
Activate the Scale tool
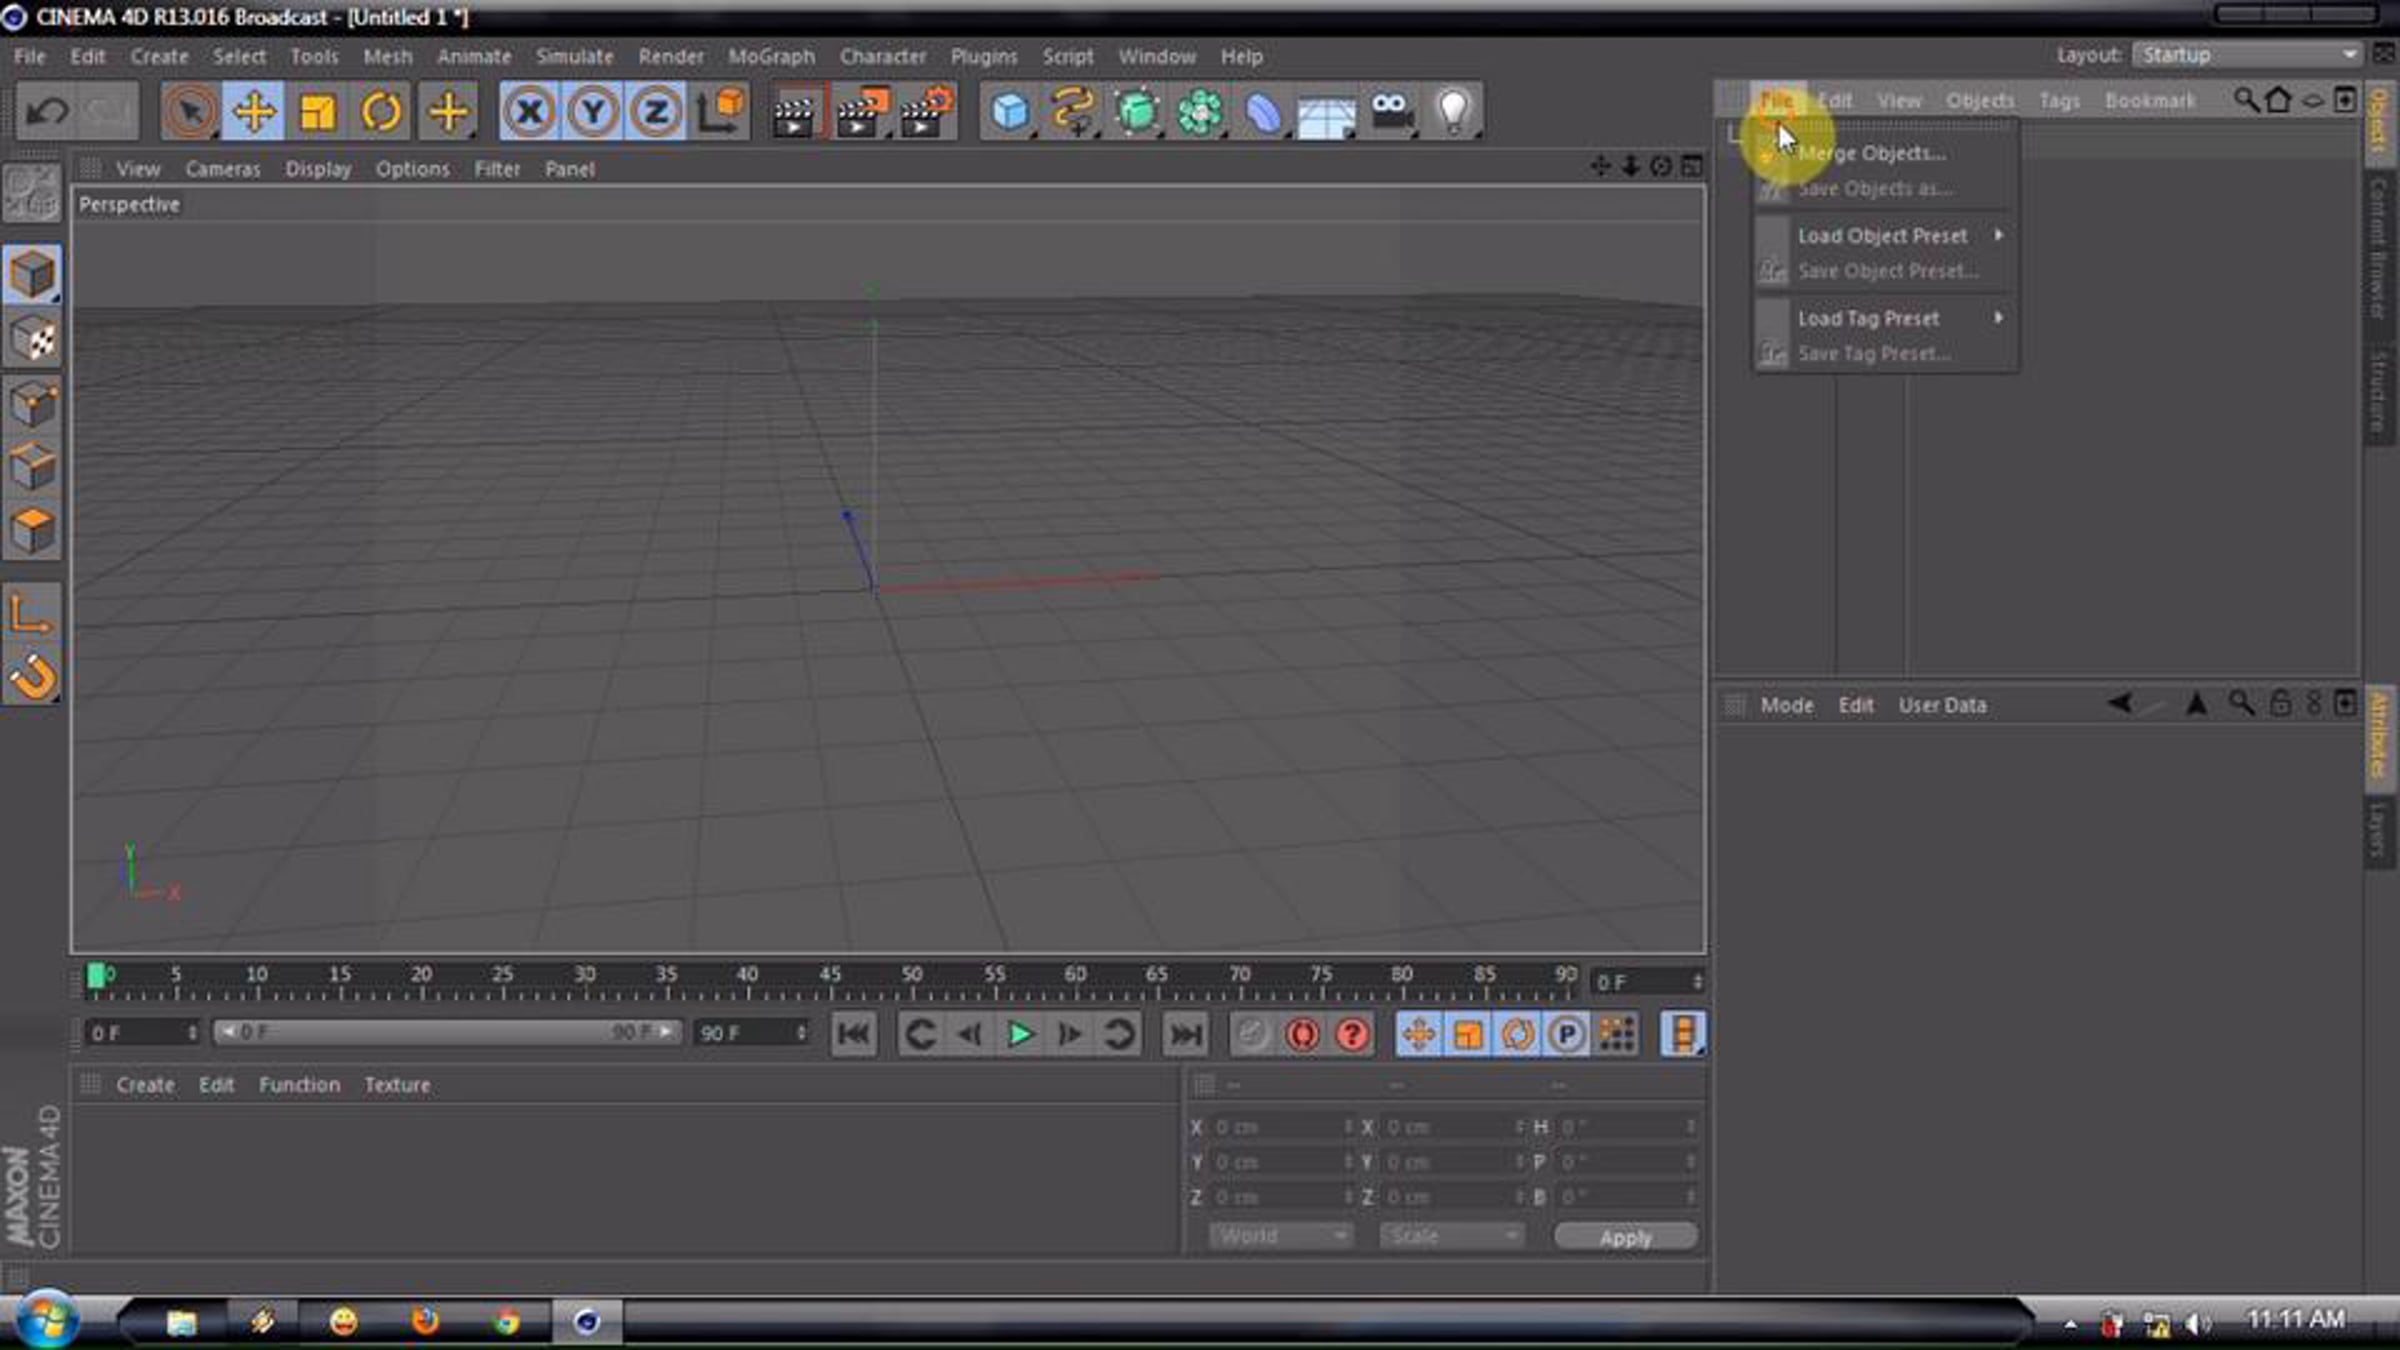(x=318, y=111)
